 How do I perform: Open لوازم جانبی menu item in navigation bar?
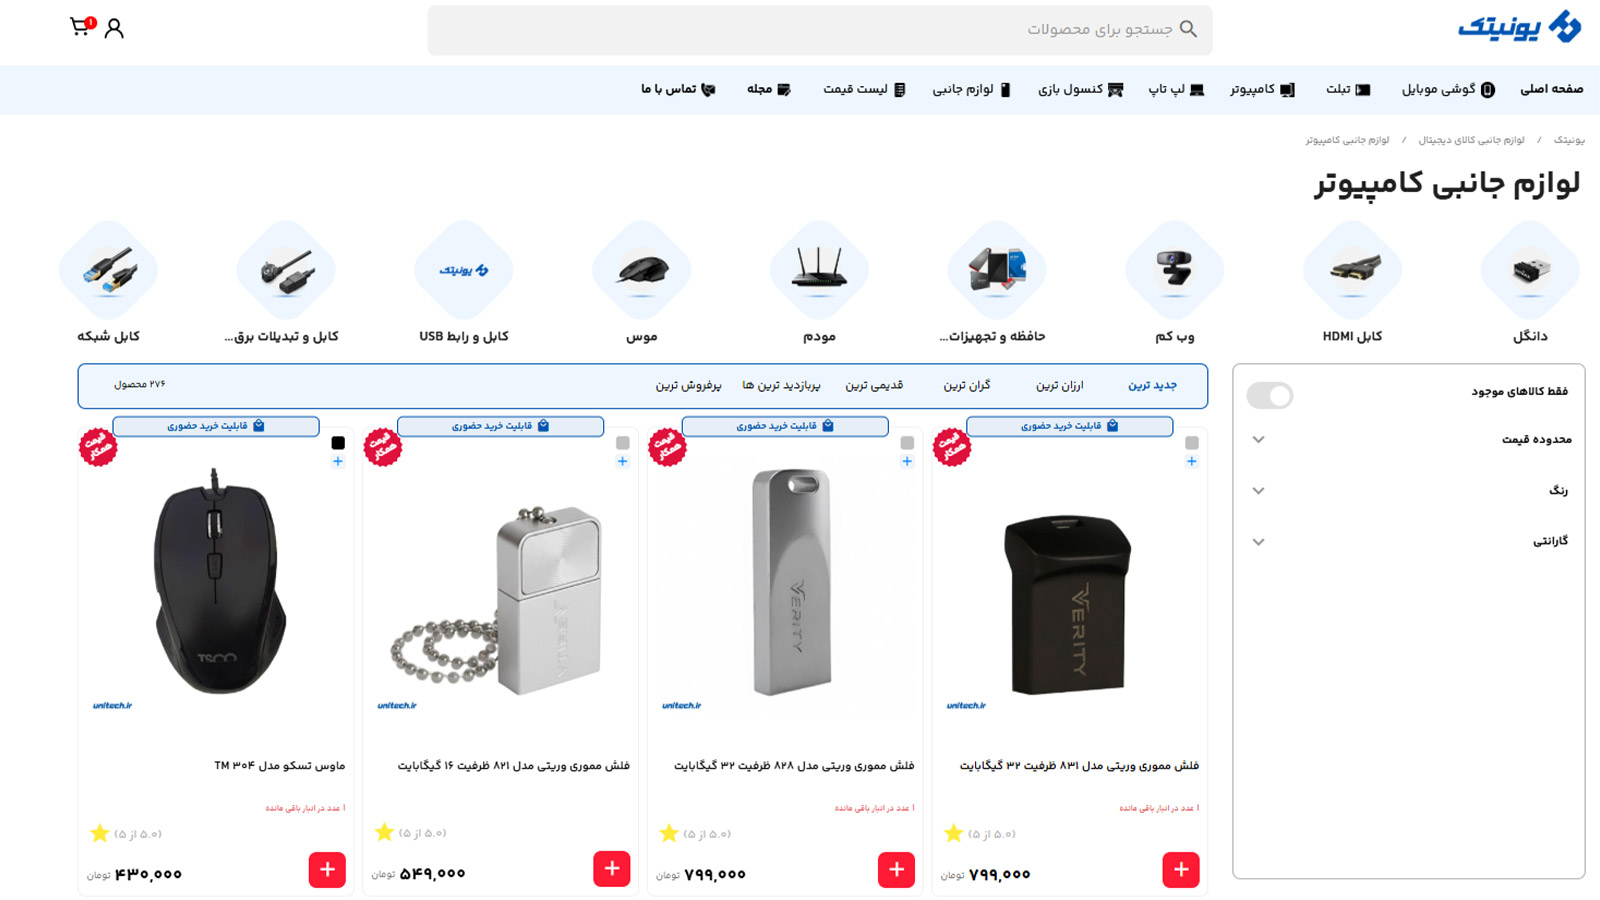click(x=972, y=89)
